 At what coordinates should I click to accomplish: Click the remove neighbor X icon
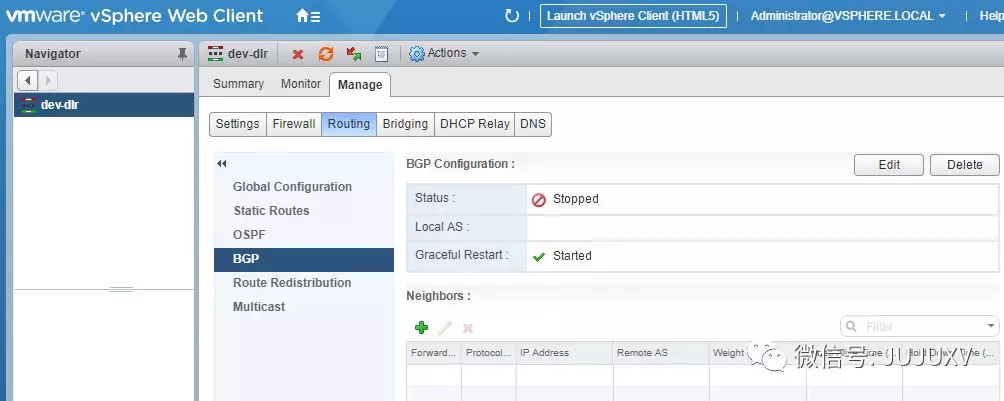point(468,328)
